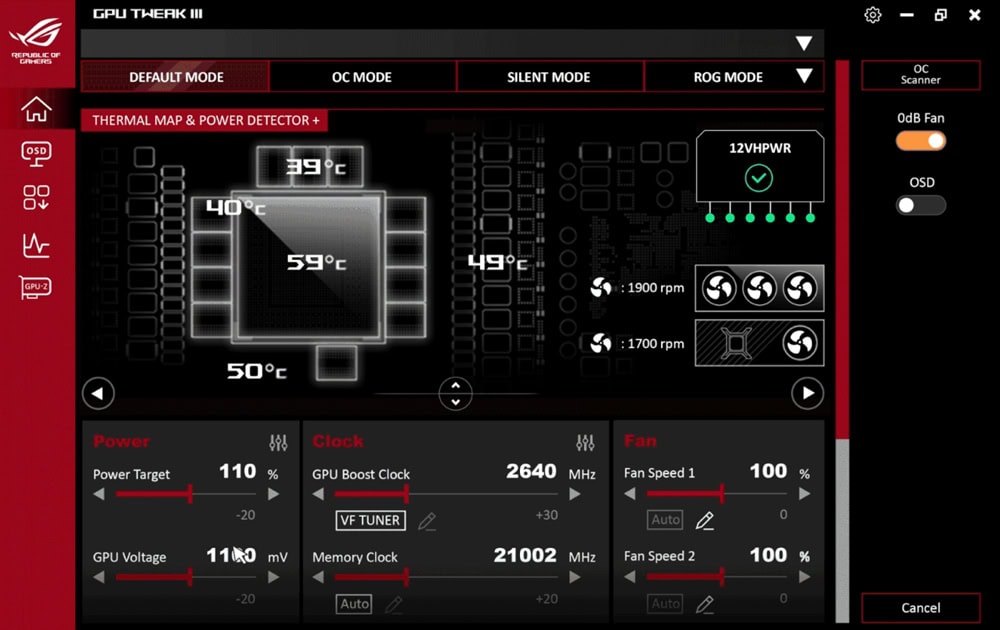Image resolution: width=1000 pixels, height=630 pixels.
Task: Click the GPU Boost Clock value 2640
Action: 531,471
